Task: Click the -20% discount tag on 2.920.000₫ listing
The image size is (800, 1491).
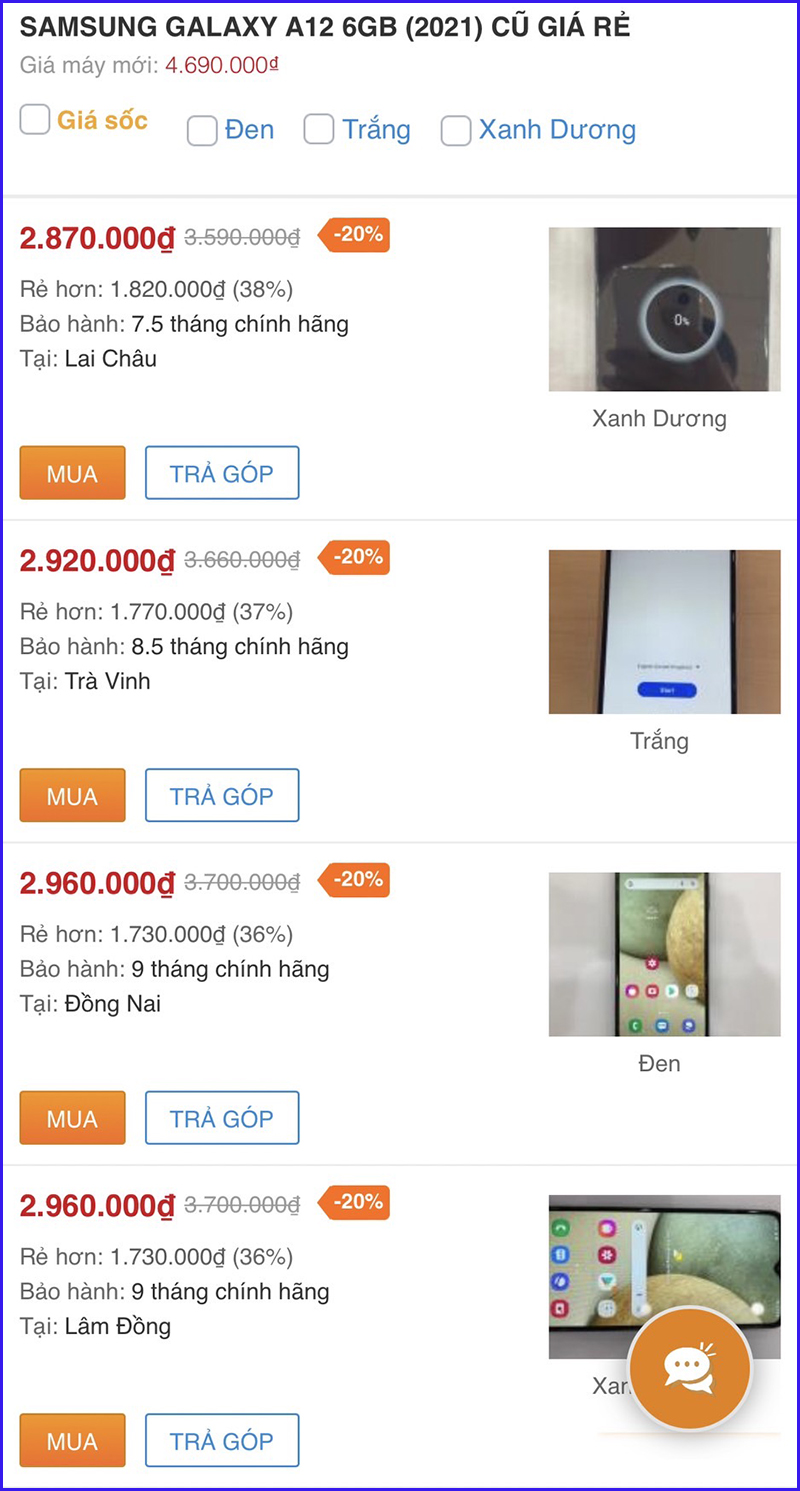Action: pos(355,557)
